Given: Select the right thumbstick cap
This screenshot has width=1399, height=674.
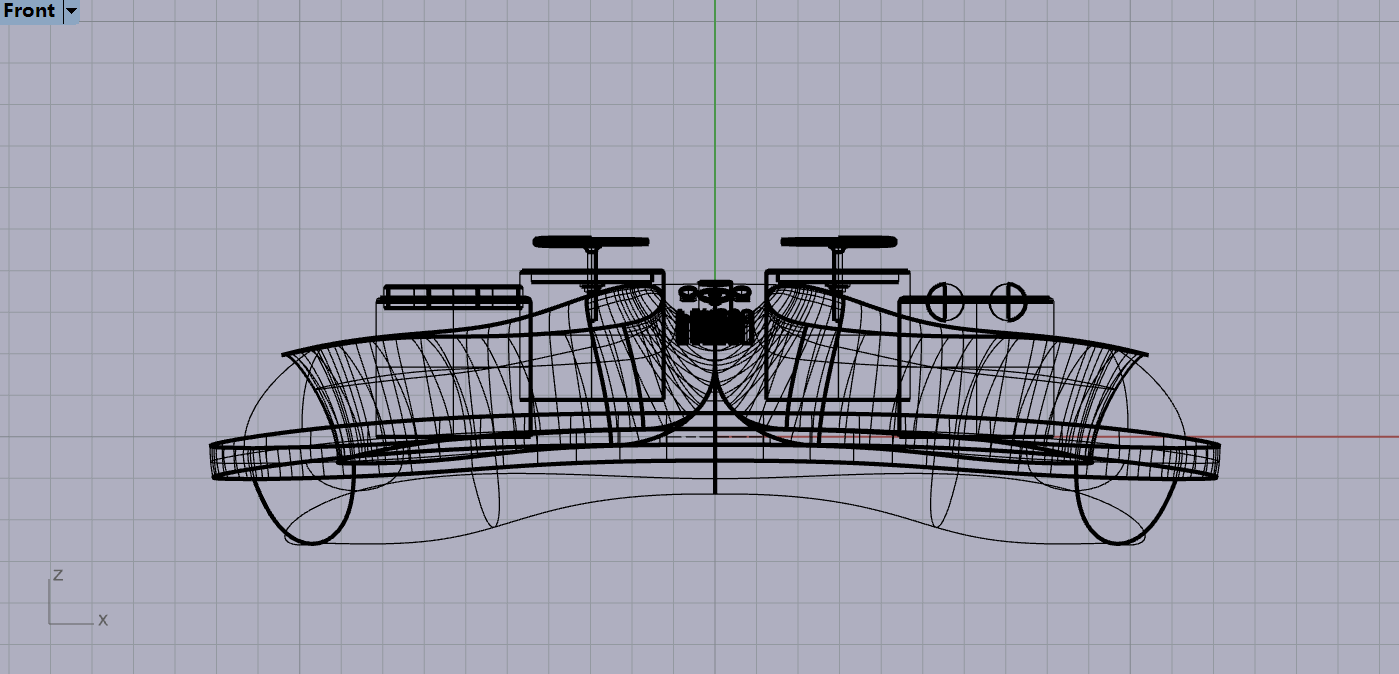Looking at the screenshot, I should click(x=838, y=242).
